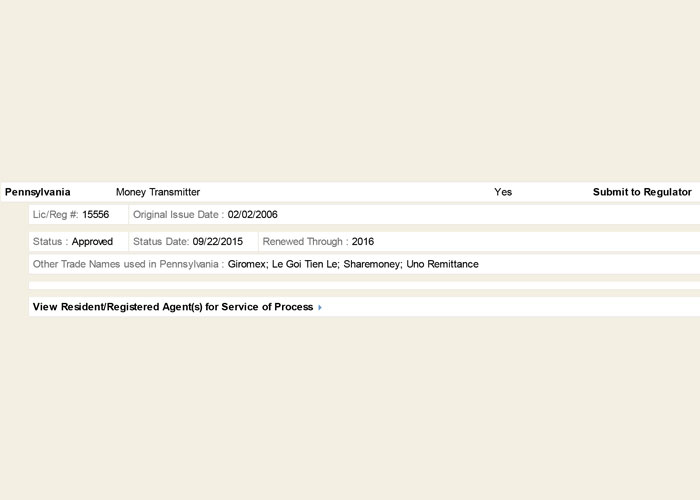Click the Other Trade Names used in Pennsylvania label
Screen dimensions: 700x500
click(128, 264)
